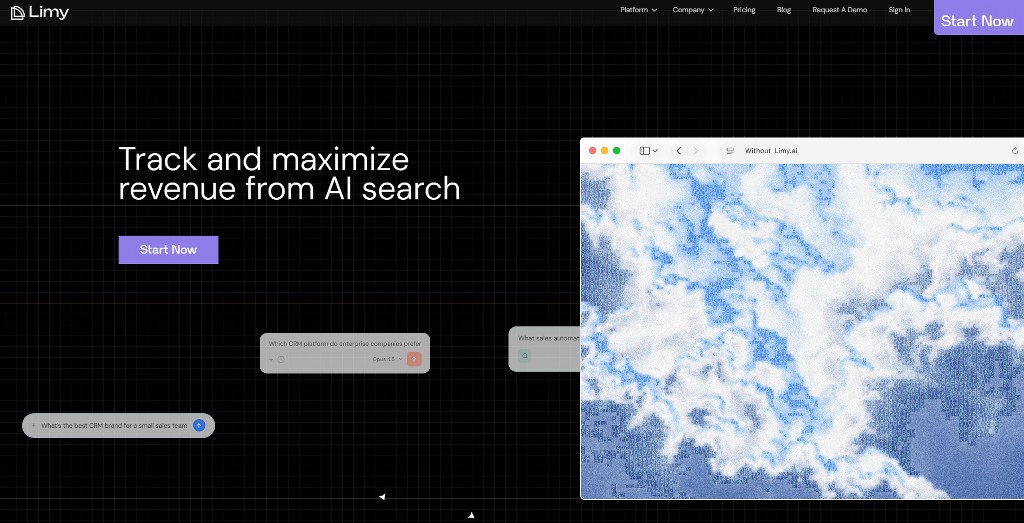Image resolution: width=1024 pixels, height=523 pixels.
Task: Click the cloud image in browser mockup
Action: pyautogui.click(x=802, y=331)
